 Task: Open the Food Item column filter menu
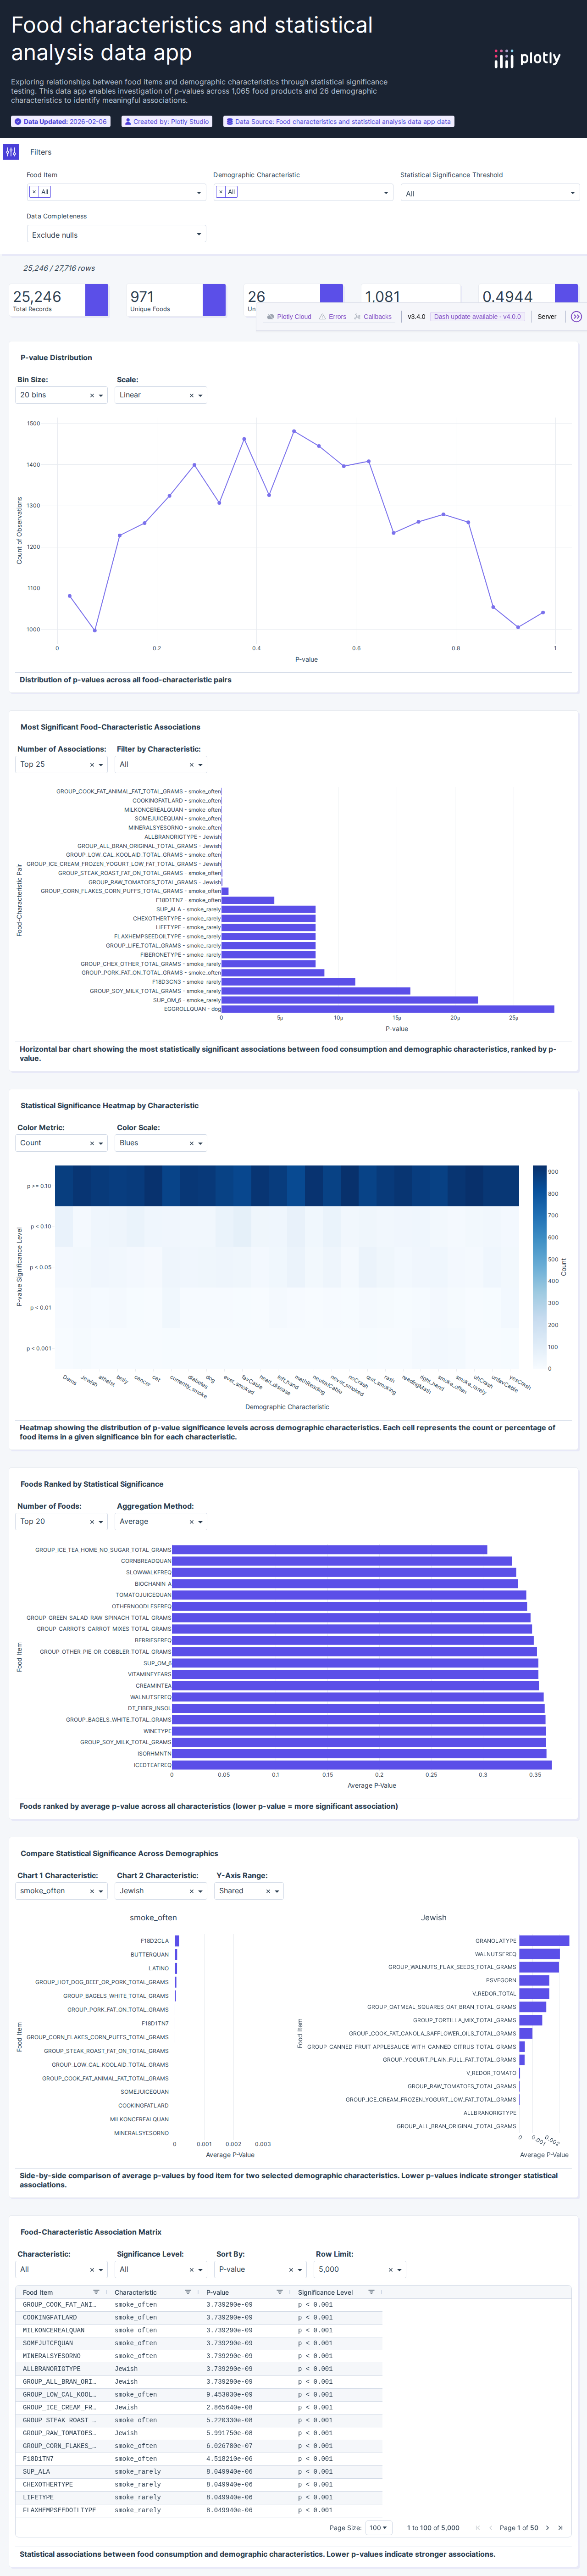click(96, 2293)
